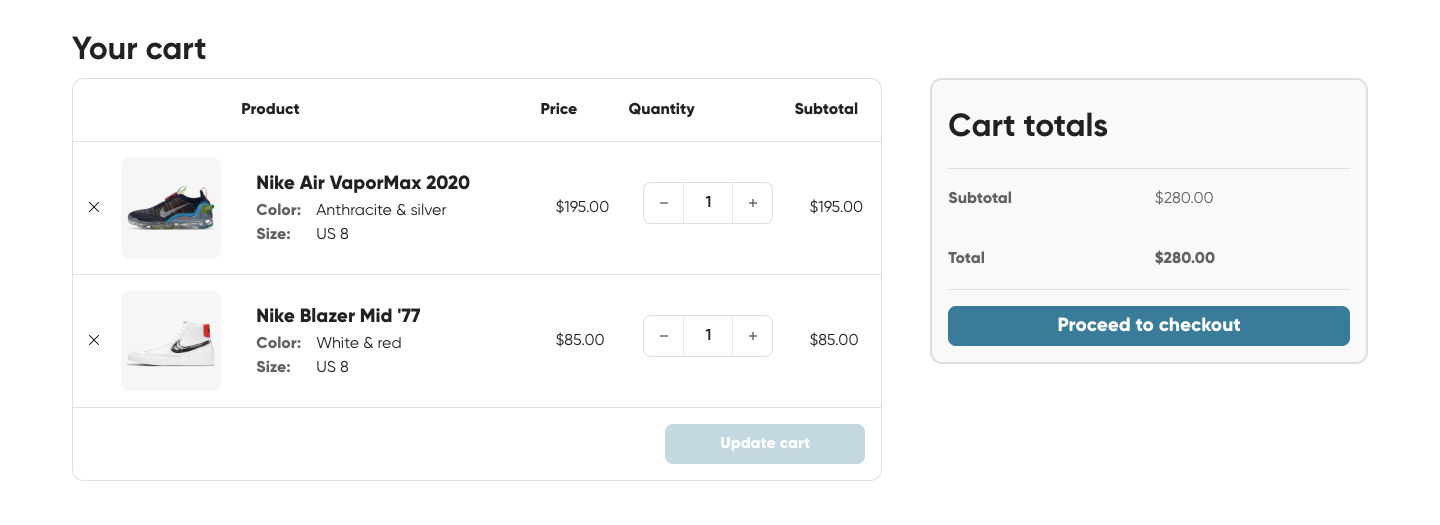Click the Subtotal column header in cart table
Viewport: 1440px width, 525px height.
(826, 109)
